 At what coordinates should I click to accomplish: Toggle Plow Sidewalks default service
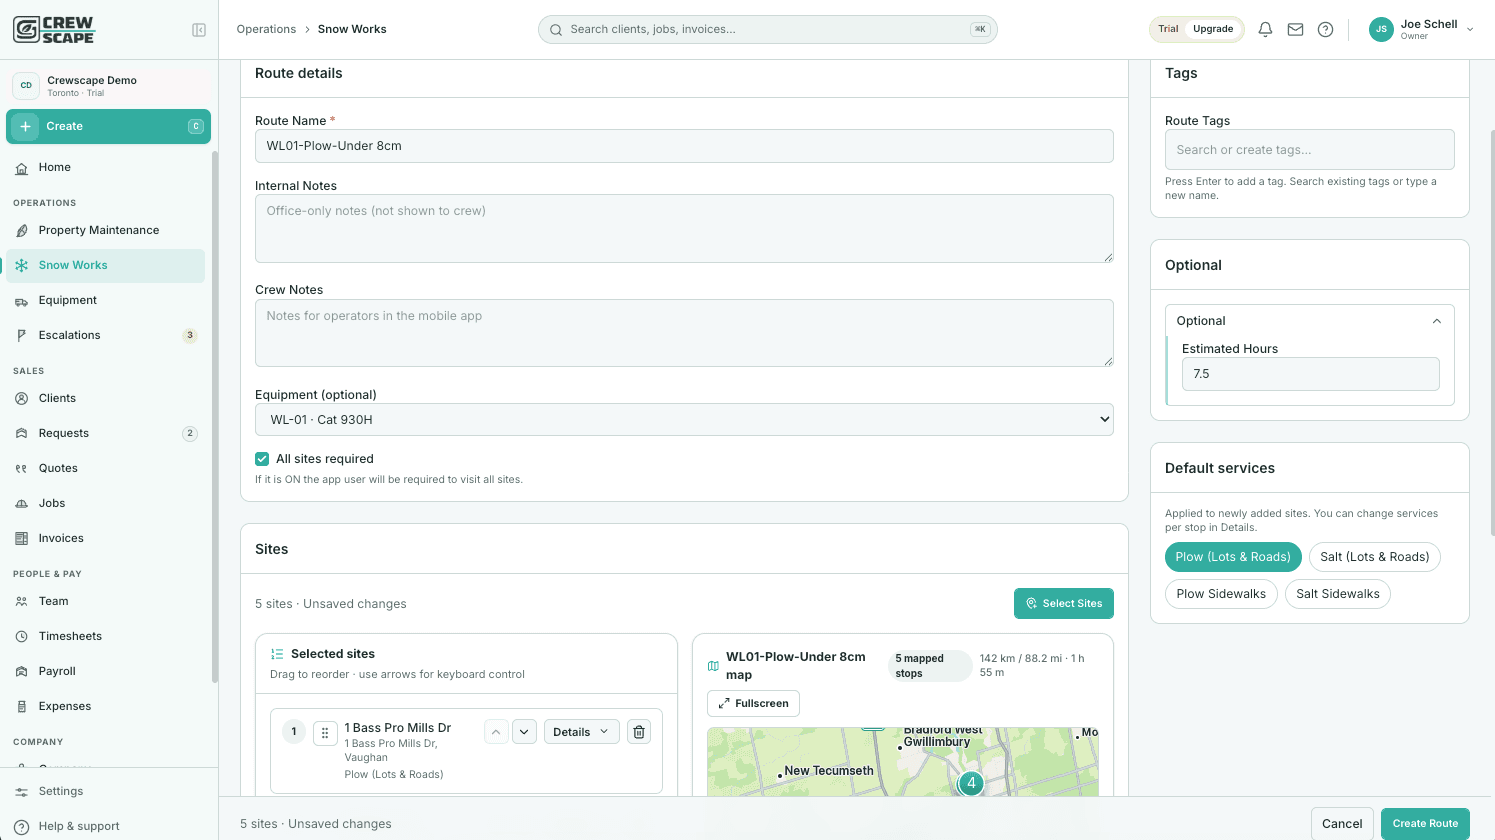(x=1221, y=594)
